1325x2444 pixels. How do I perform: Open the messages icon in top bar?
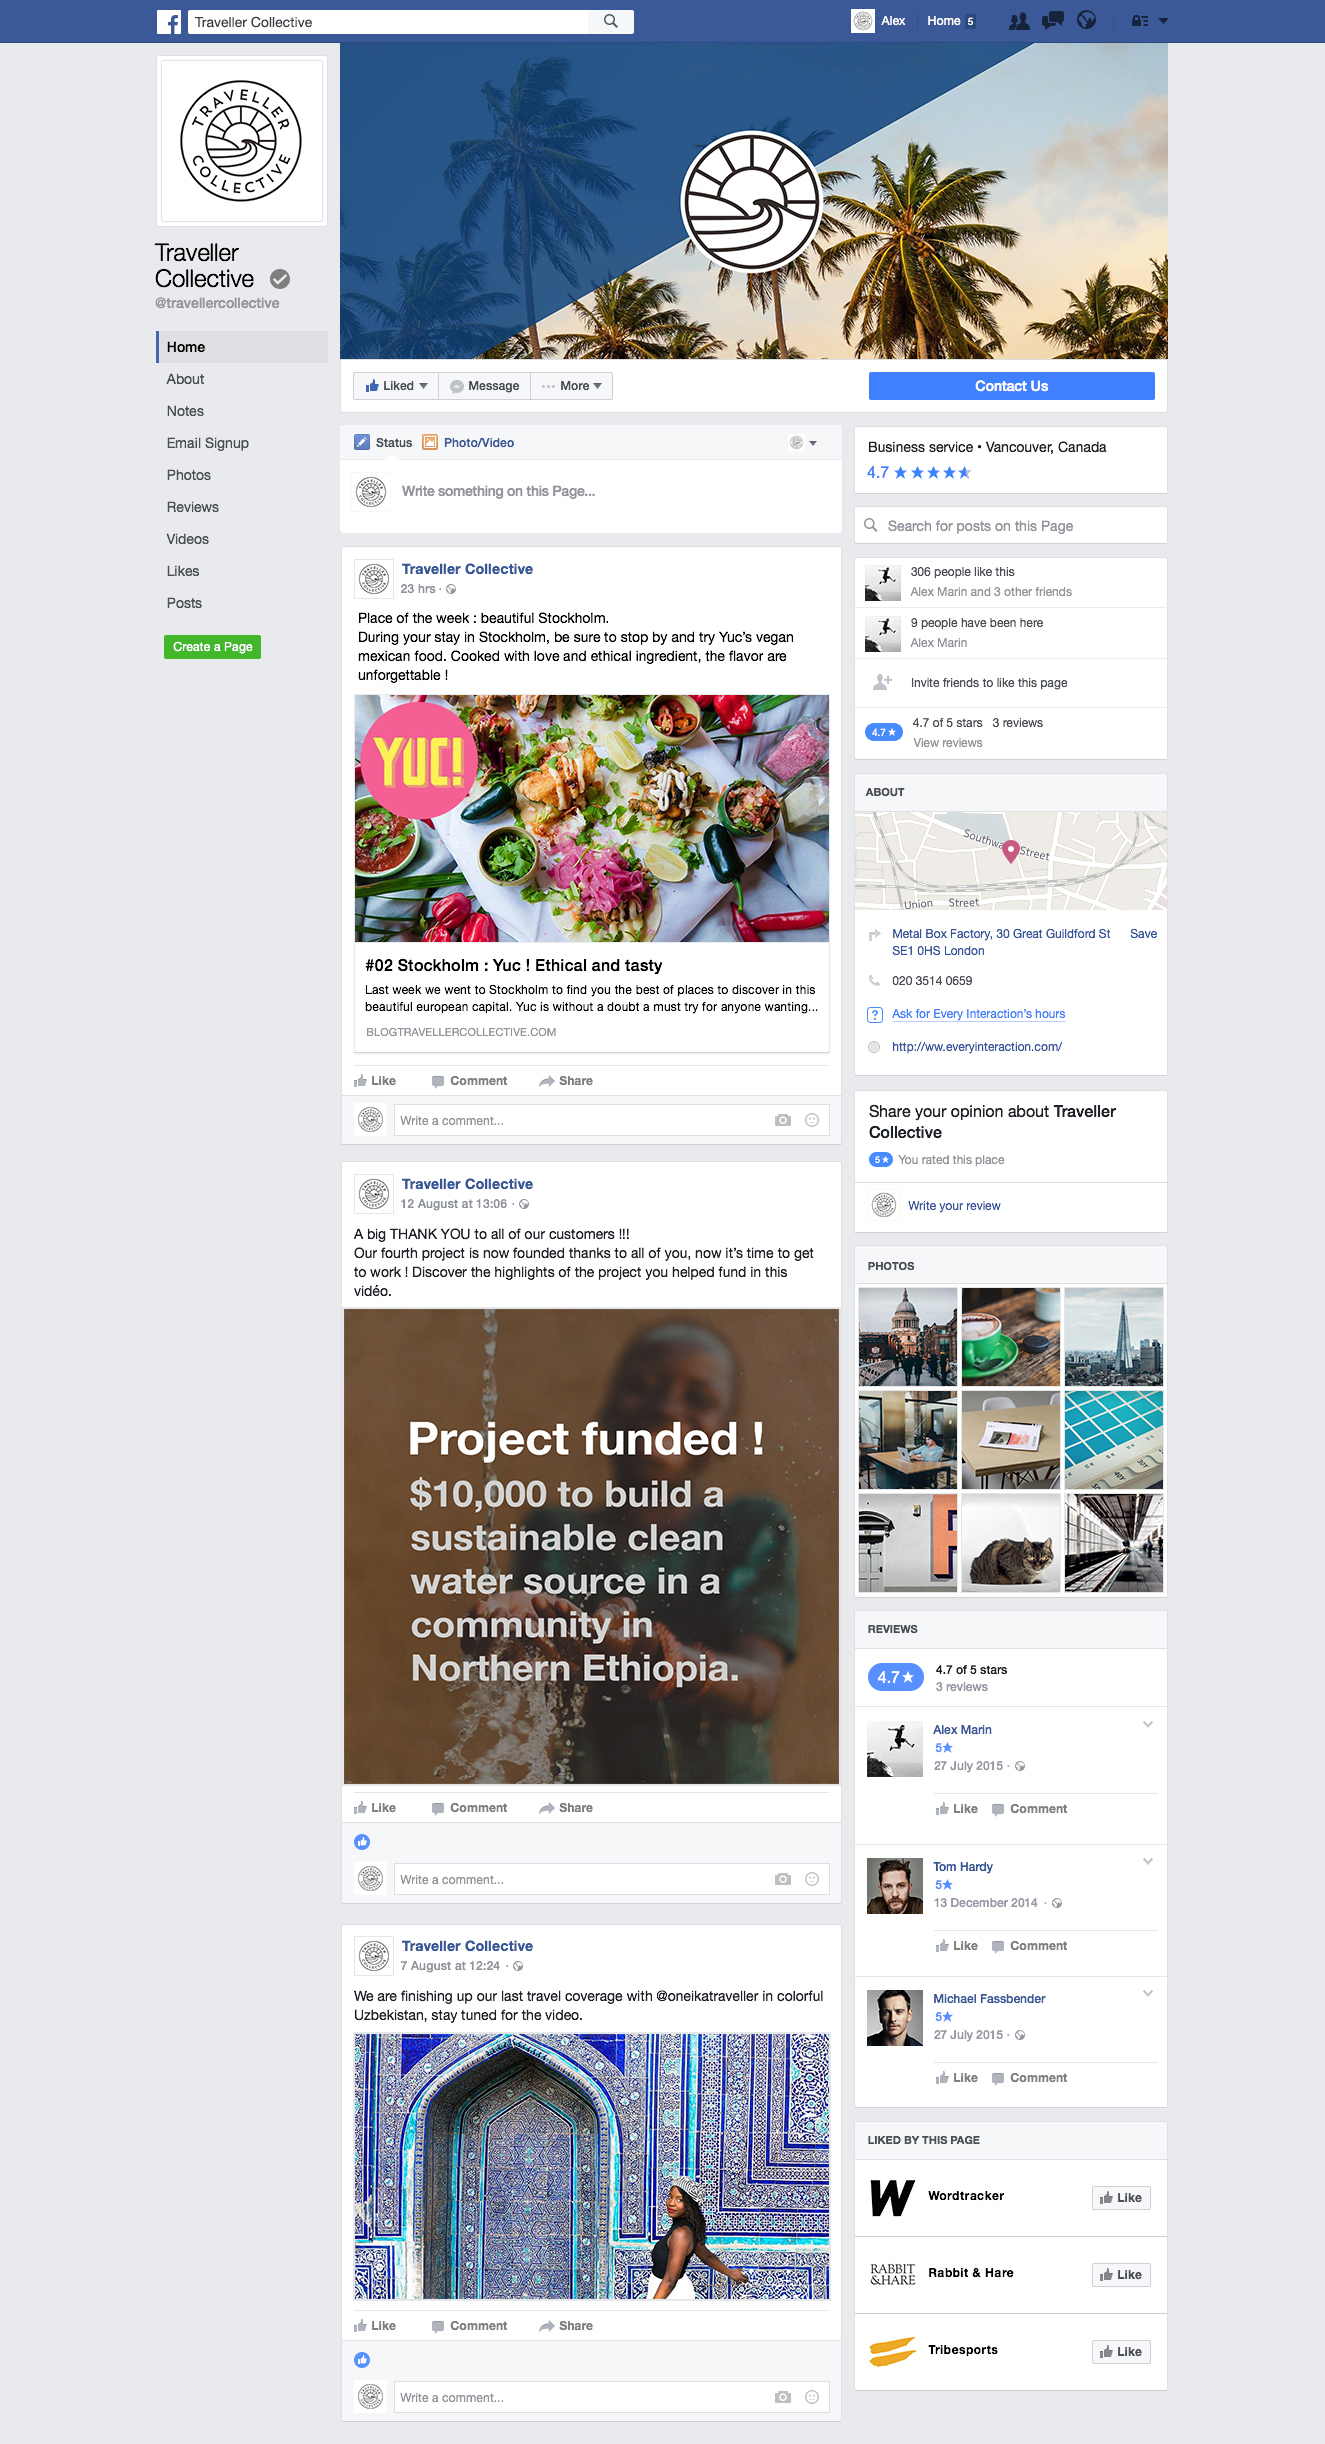(x=1053, y=21)
